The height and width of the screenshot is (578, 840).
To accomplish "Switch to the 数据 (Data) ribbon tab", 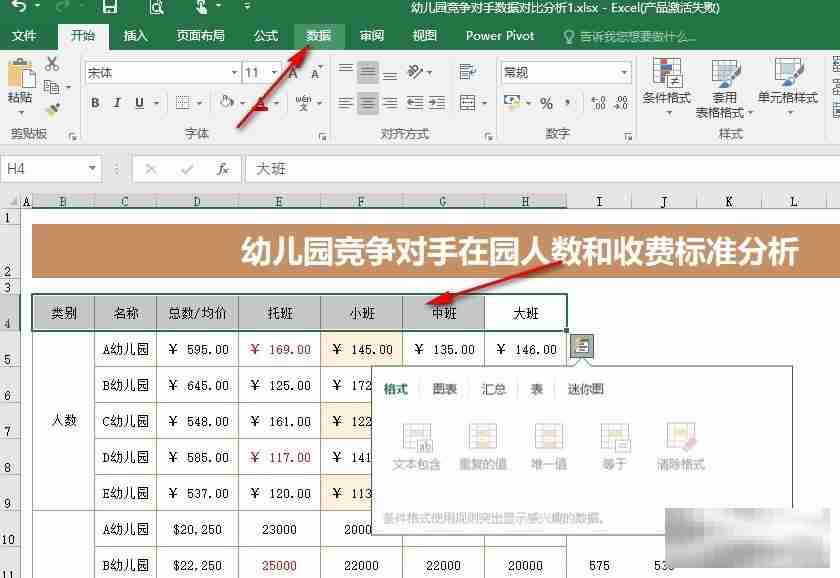I will [x=319, y=36].
